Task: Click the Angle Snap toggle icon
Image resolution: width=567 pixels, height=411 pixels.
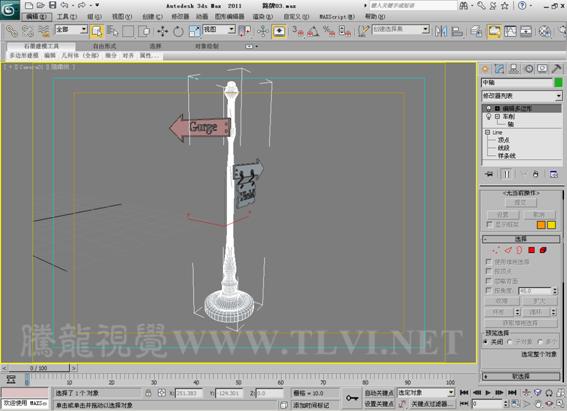Action: pyautogui.click(x=313, y=31)
